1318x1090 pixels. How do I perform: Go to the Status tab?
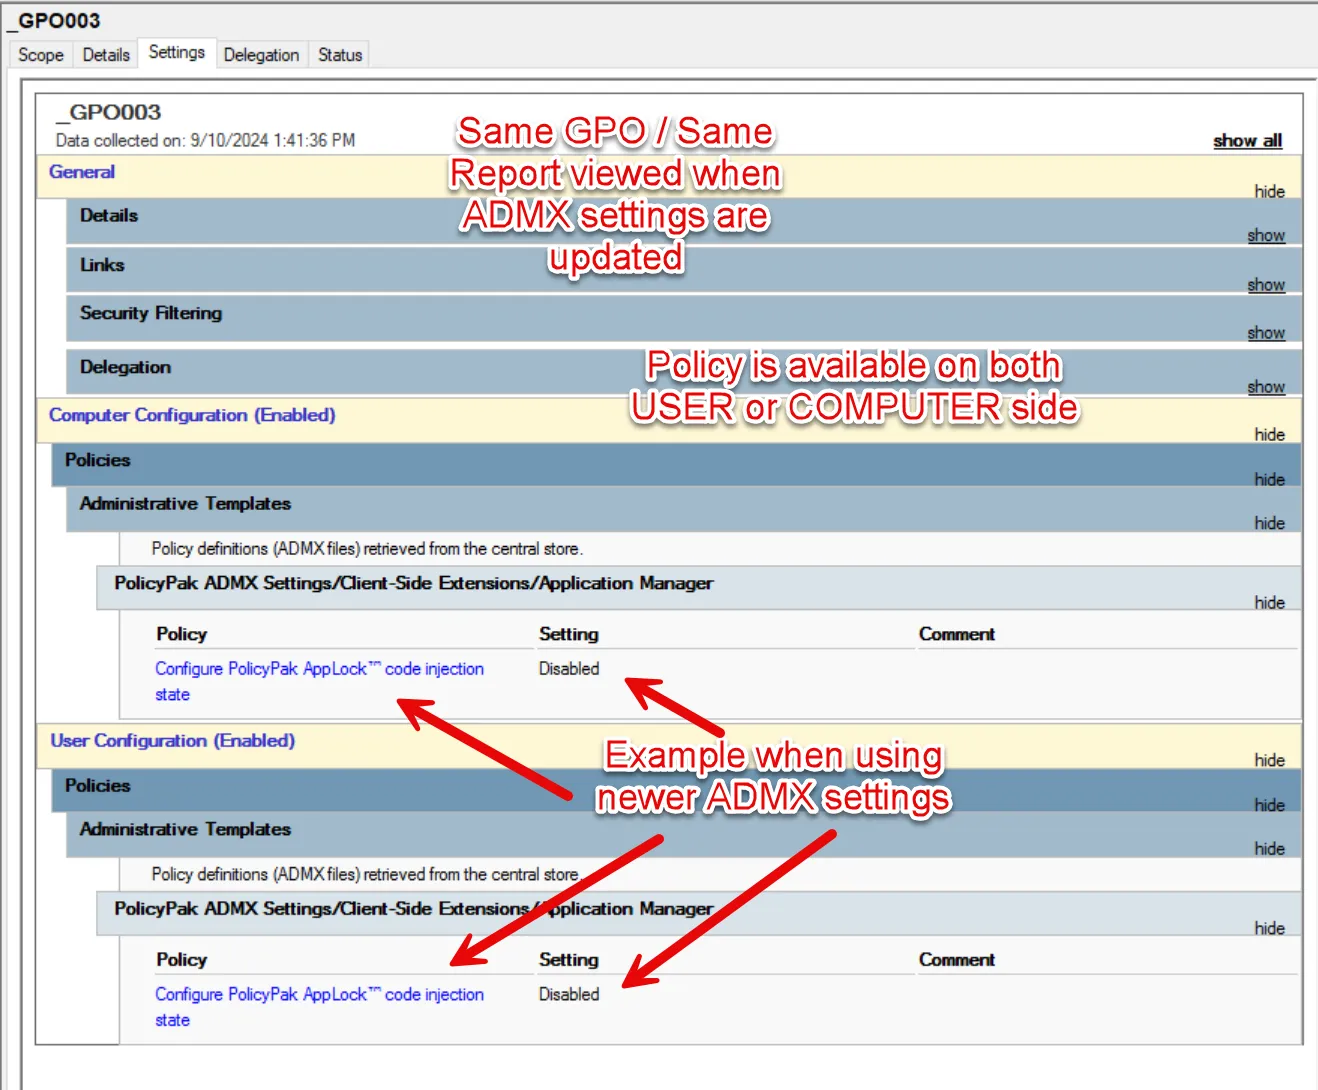340,55
